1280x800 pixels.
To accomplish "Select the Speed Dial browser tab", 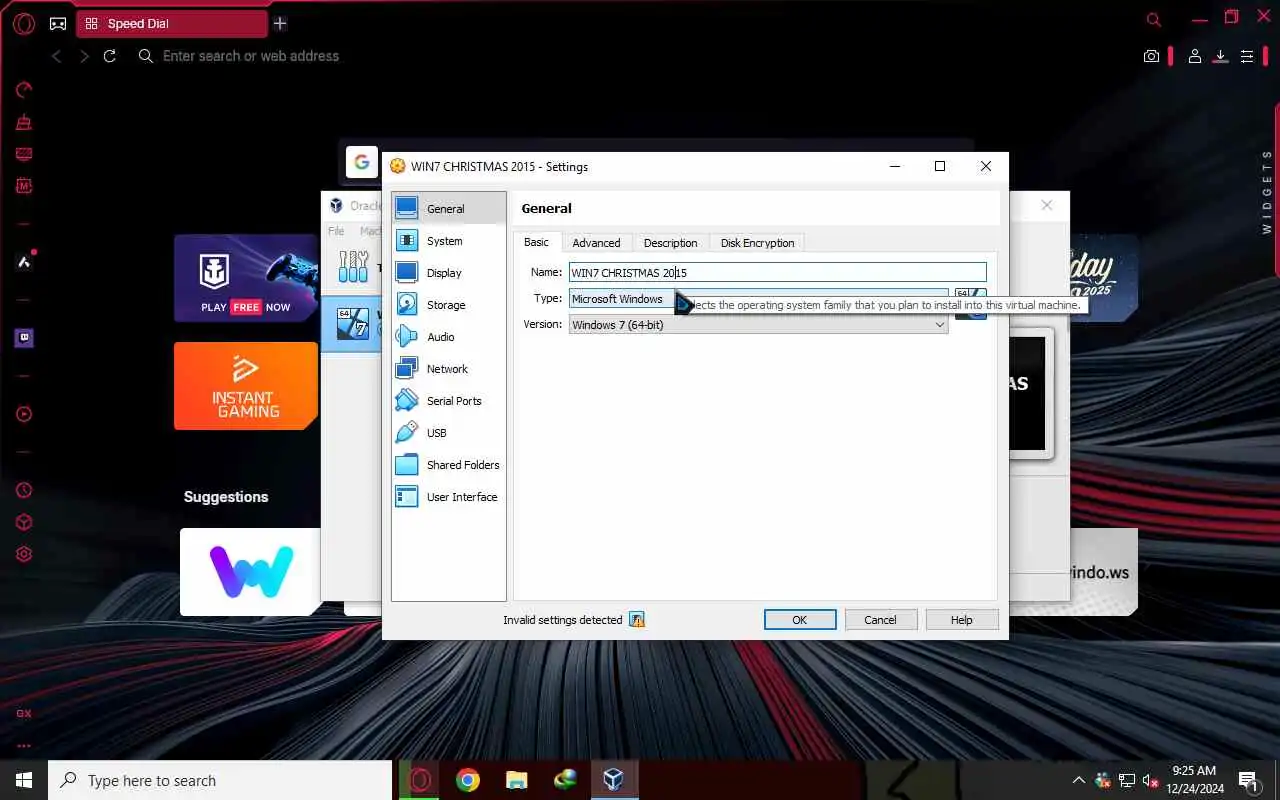I will (x=172, y=23).
